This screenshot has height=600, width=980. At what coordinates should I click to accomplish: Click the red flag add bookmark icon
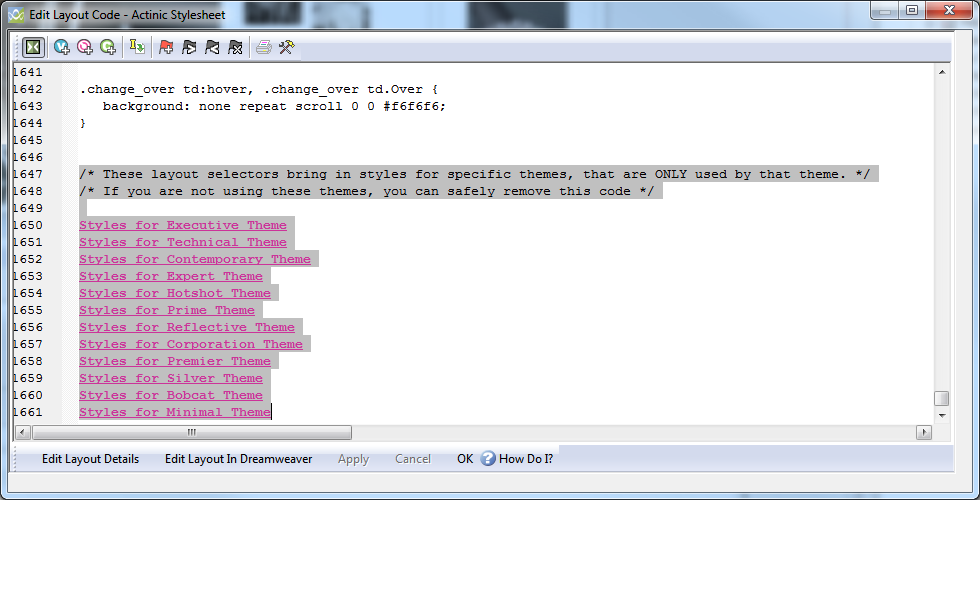pos(166,47)
